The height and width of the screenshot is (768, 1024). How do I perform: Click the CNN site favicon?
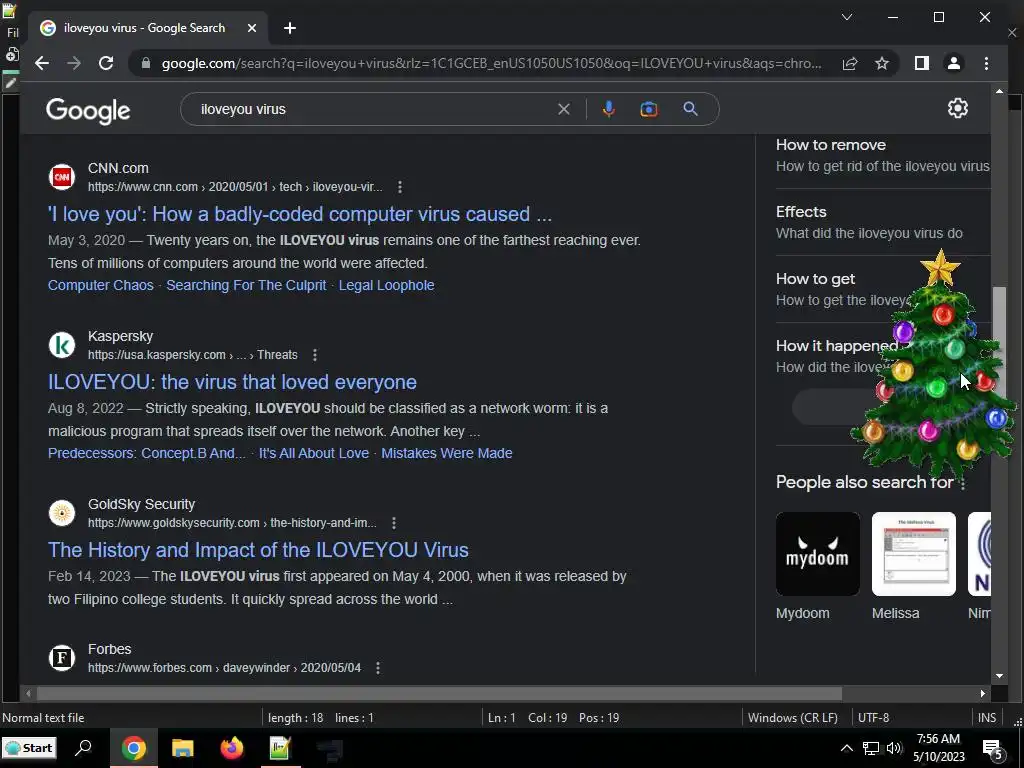click(x=62, y=177)
